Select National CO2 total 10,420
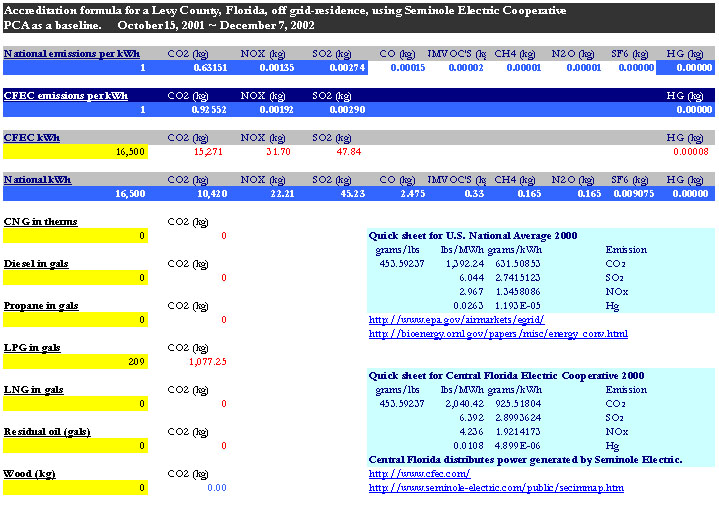Screen dimensions: 719x515 212,194
